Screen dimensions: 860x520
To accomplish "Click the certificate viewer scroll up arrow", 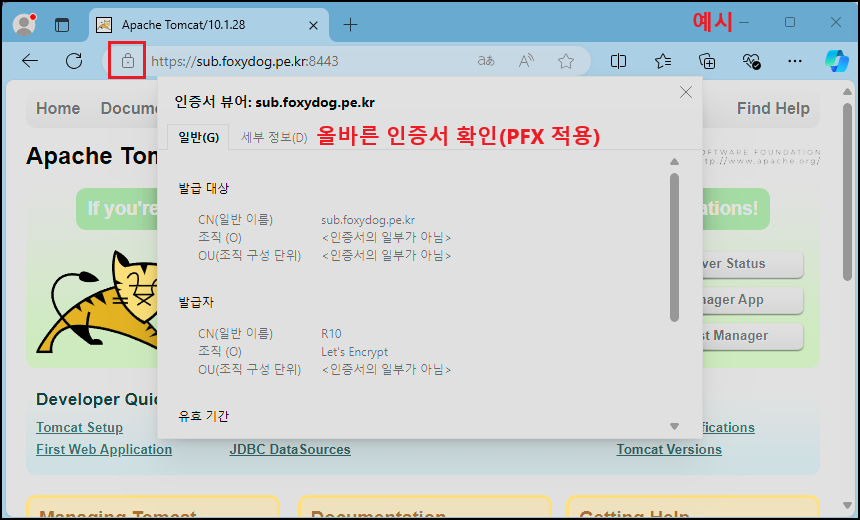I will (x=675, y=162).
